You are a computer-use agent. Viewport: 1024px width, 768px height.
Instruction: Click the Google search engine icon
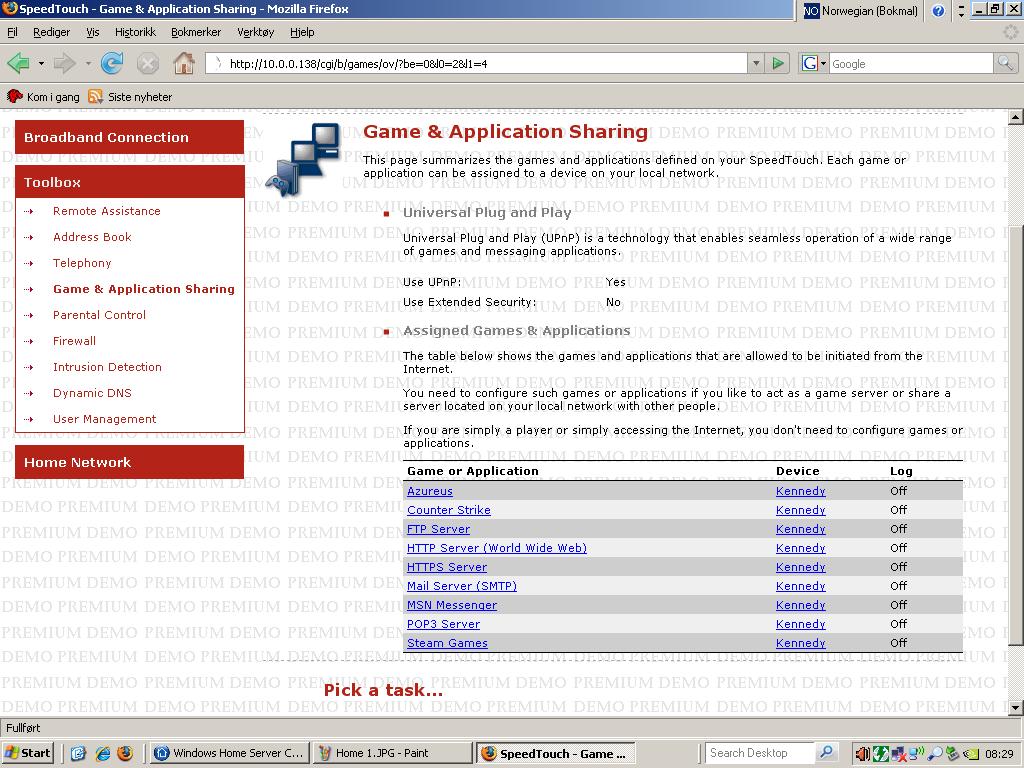click(810, 63)
